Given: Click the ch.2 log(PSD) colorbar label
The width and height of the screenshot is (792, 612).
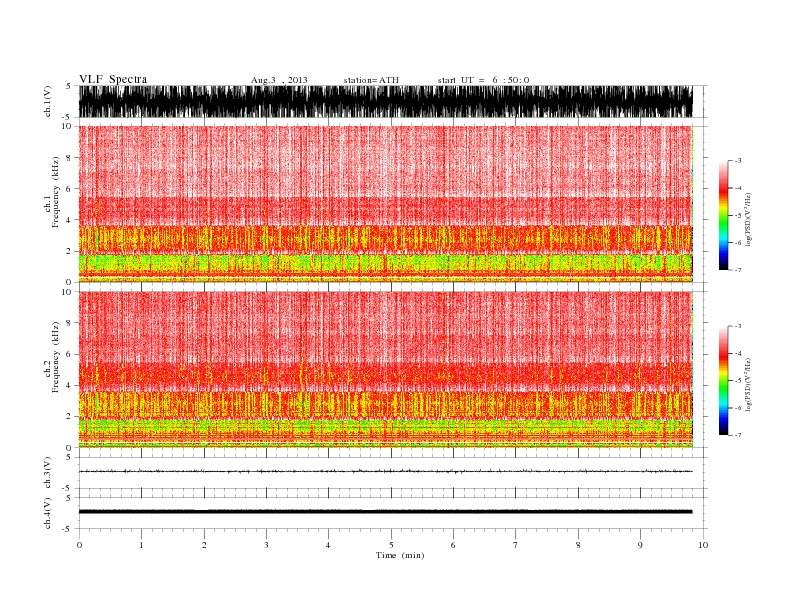Looking at the screenshot, I should [749, 384].
